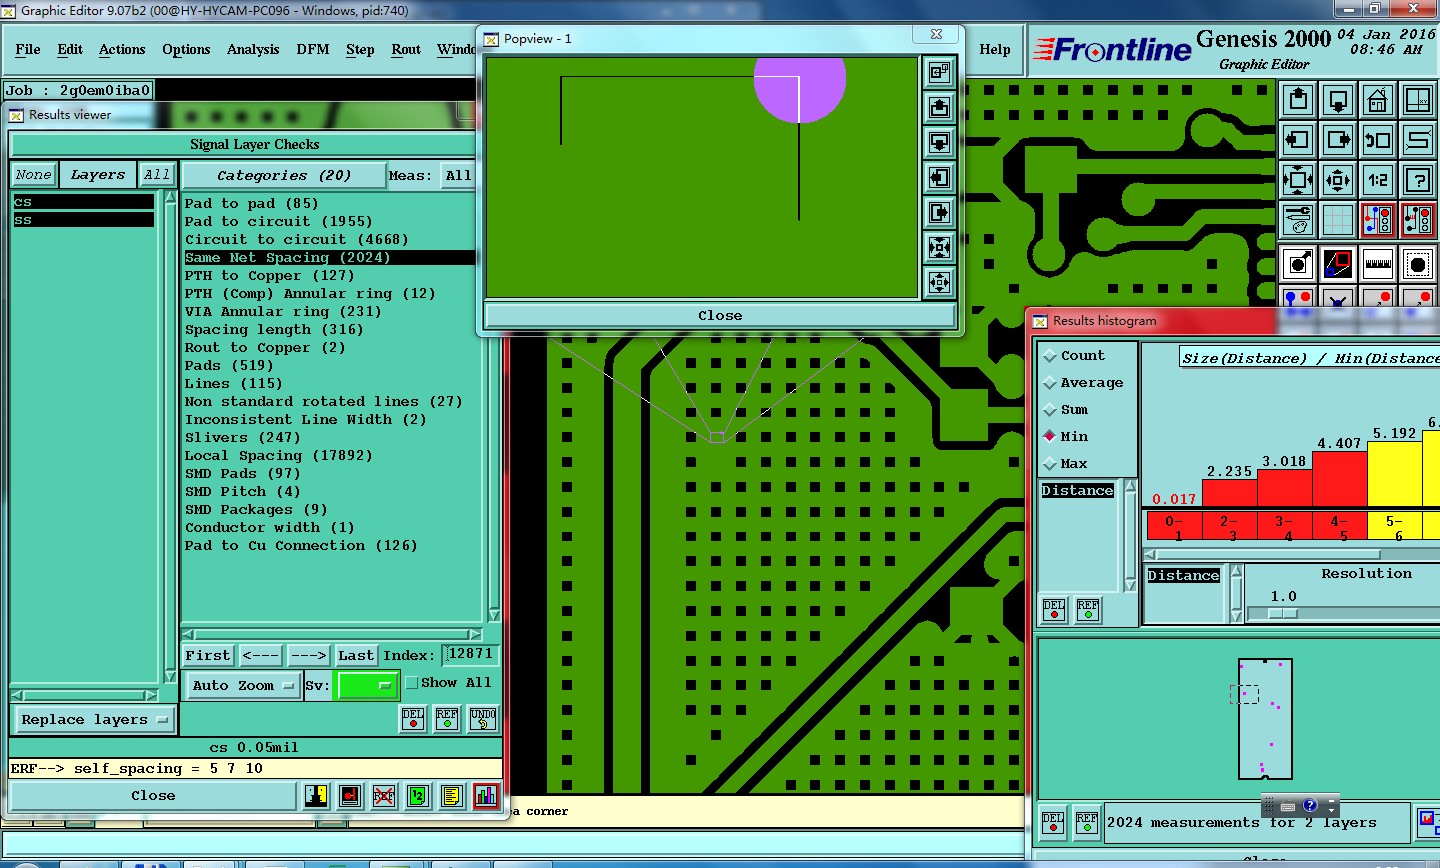Screen dimensions: 1440x868
Task: Click the previous zoom undo-view icon
Action: point(1378,141)
